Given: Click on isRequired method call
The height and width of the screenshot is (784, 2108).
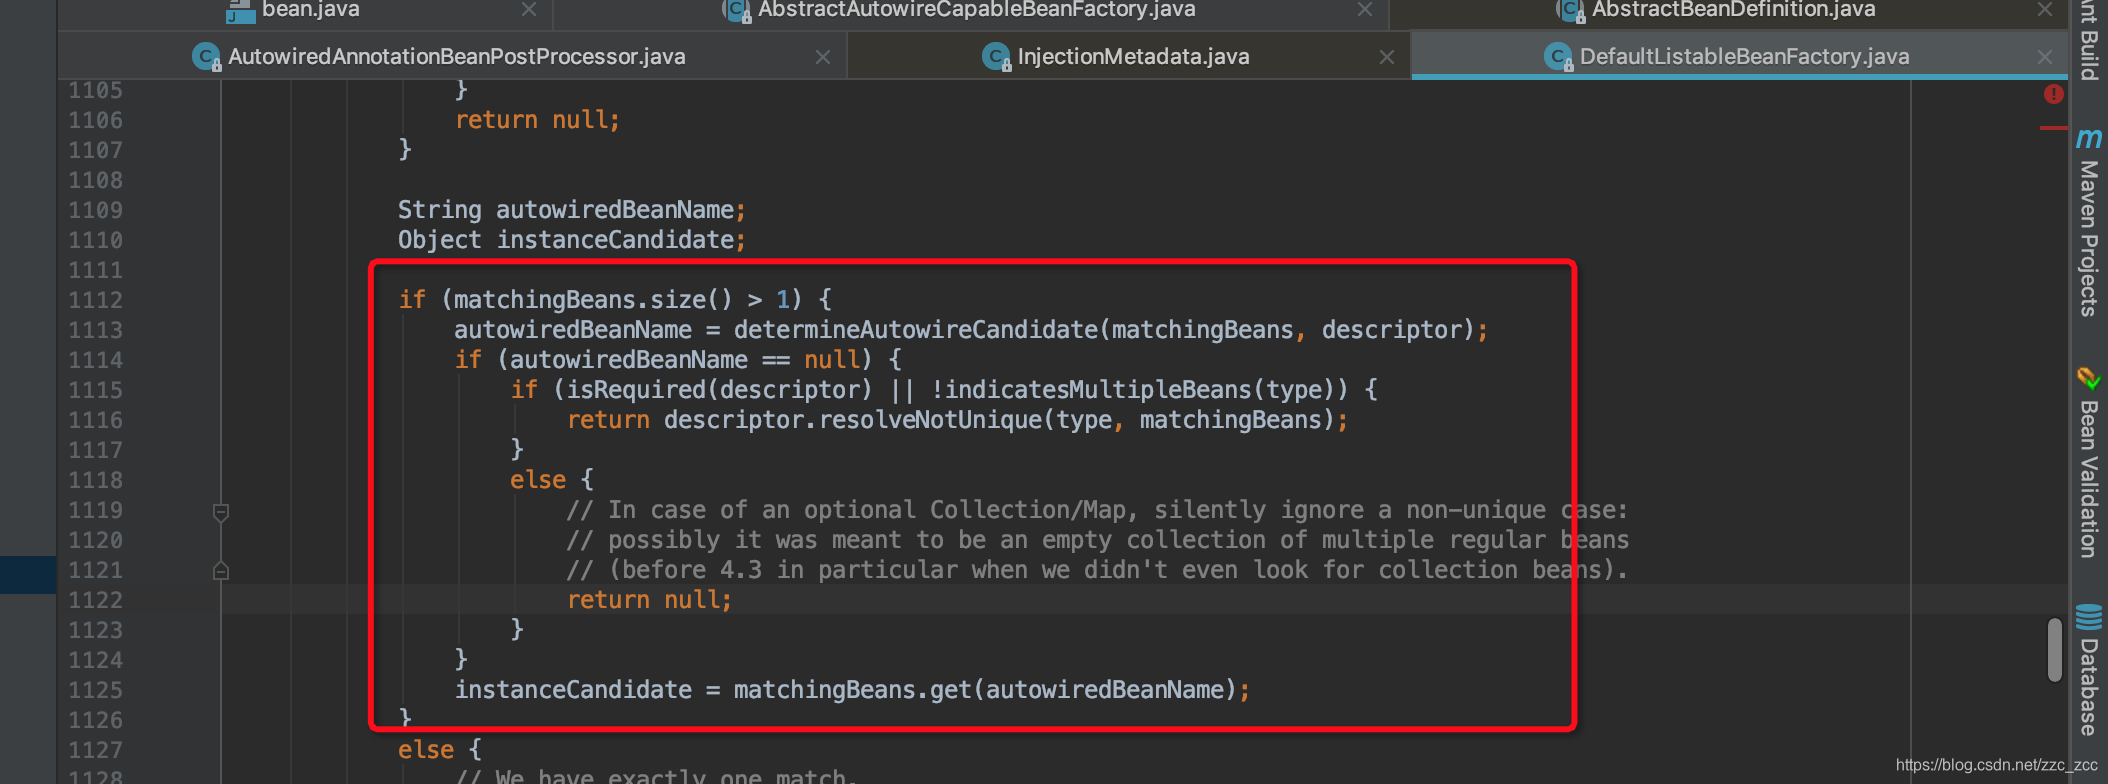Looking at the screenshot, I should (x=636, y=390).
